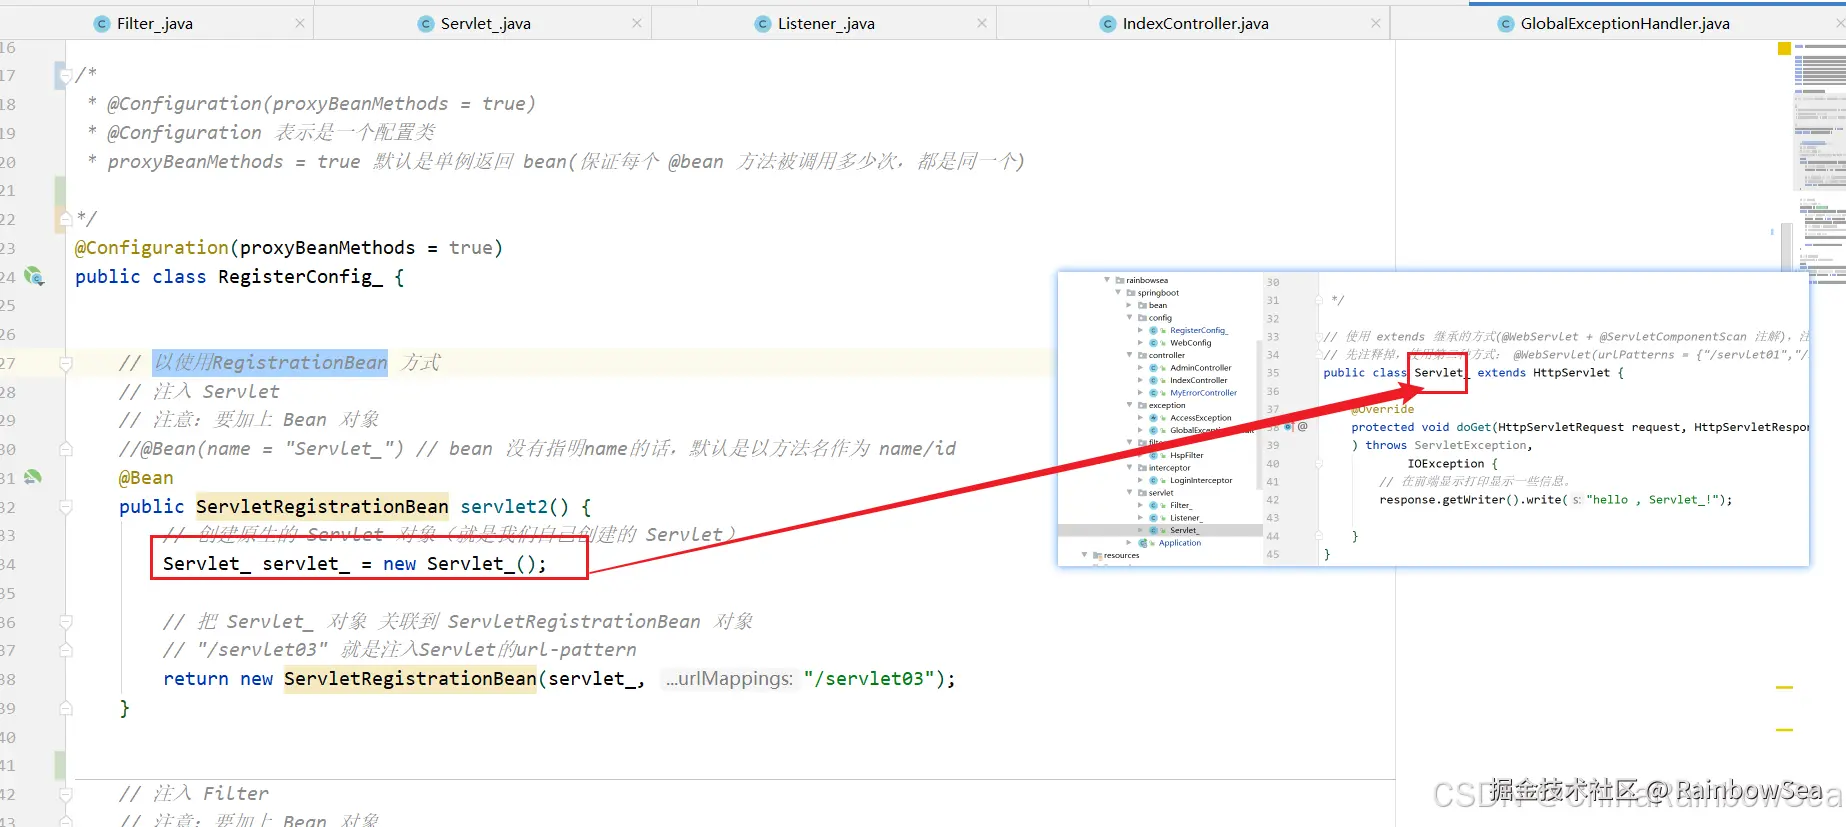The height and width of the screenshot is (827, 1846).
Task: Click the class icon on Listener_.java tab
Action: tap(763, 24)
